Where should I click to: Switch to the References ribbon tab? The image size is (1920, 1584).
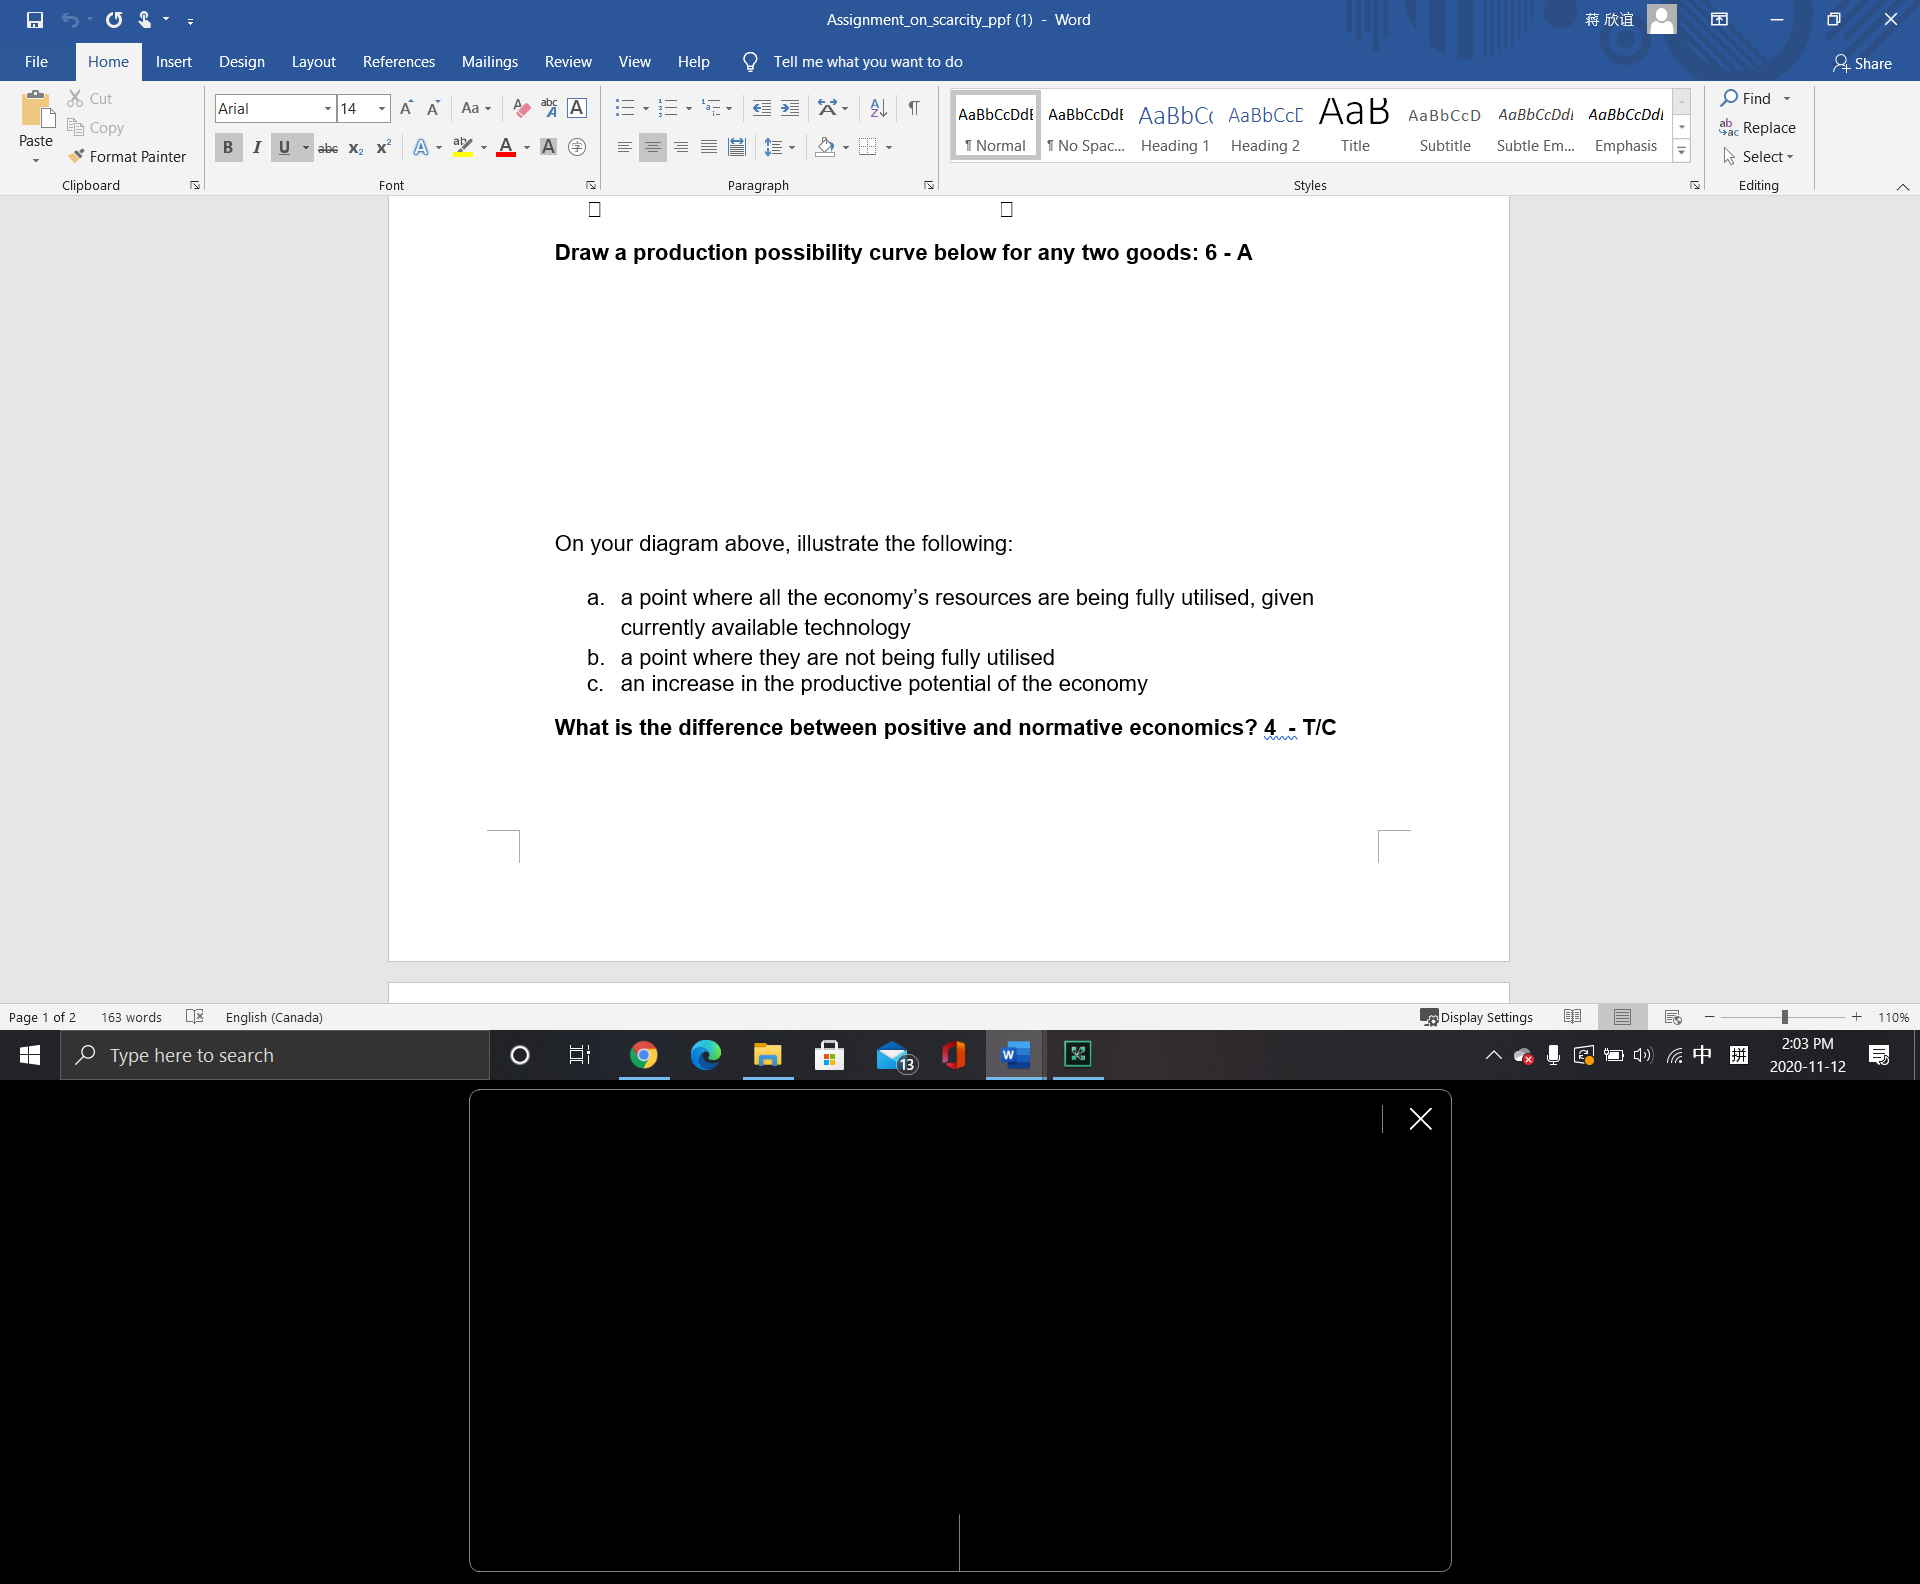point(398,61)
